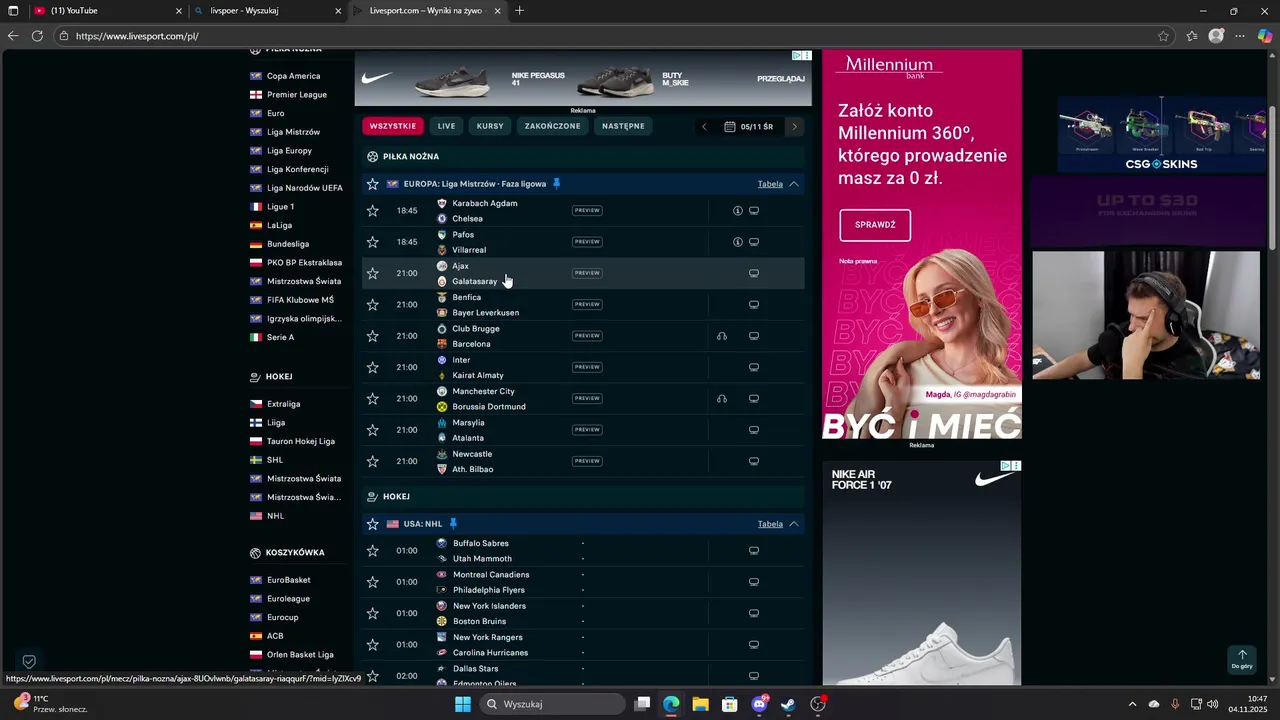Screen dimensions: 1280x720
Task: Click the taskbar Wyszukaj search box
Action: pos(552,704)
